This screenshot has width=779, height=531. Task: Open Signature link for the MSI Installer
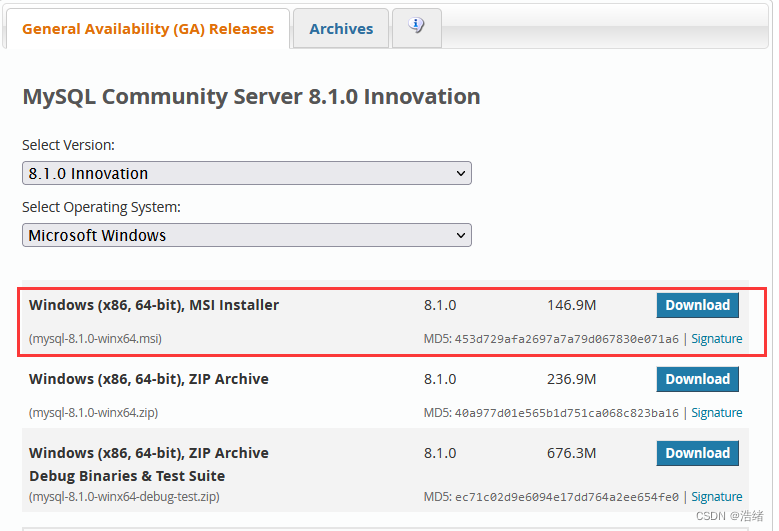[716, 339]
